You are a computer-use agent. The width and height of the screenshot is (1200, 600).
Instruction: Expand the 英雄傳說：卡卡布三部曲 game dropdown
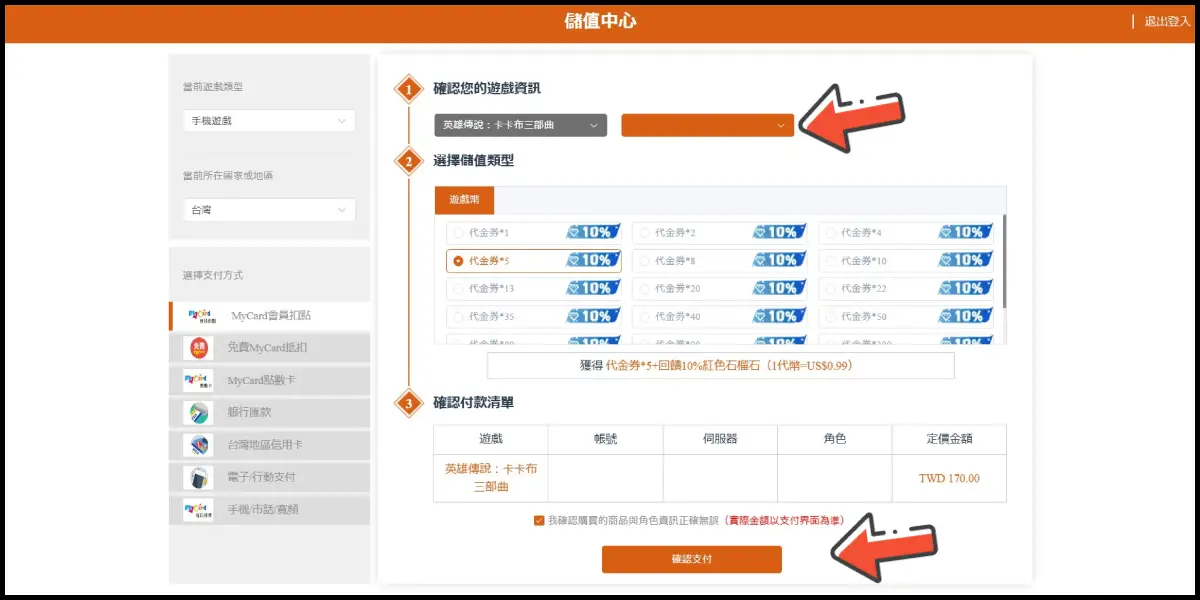point(520,125)
